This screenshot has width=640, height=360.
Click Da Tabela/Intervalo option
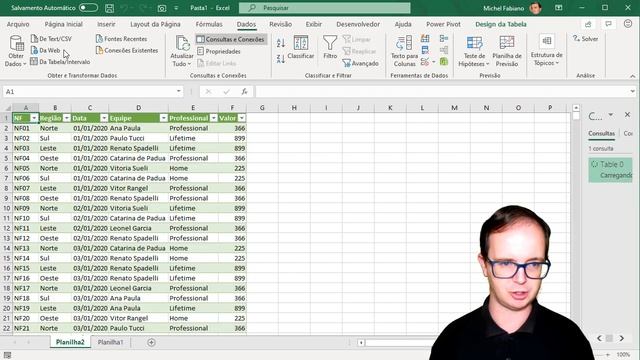(x=60, y=62)
